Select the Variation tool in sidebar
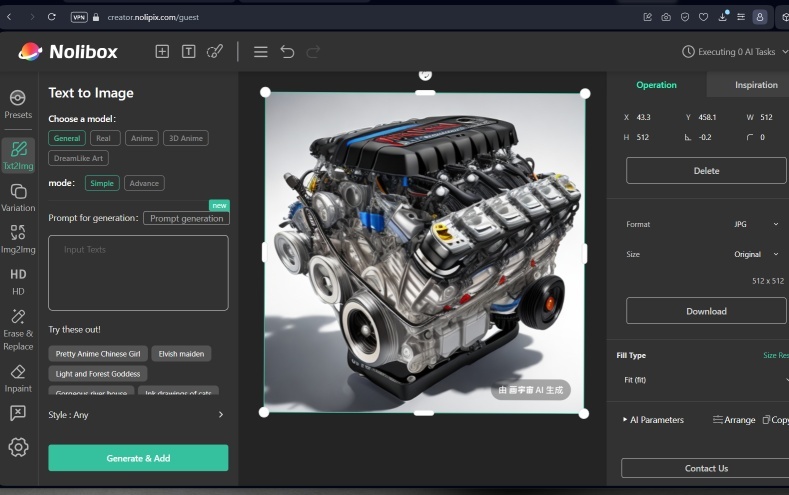 pyautogui.click(x=18, y=197)
